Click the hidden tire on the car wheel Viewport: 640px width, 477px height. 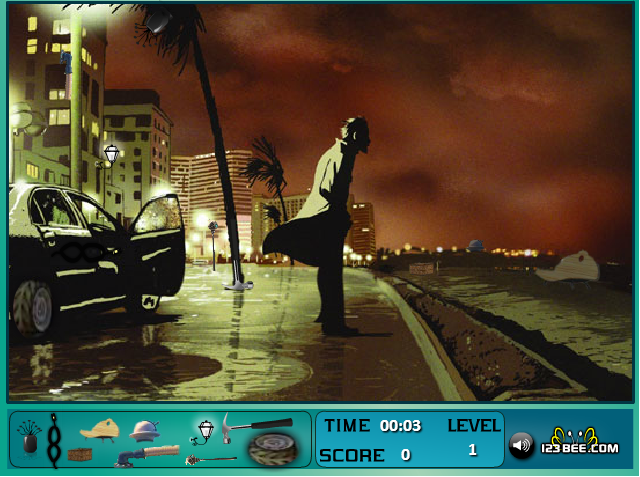click(x=33, y=307)
